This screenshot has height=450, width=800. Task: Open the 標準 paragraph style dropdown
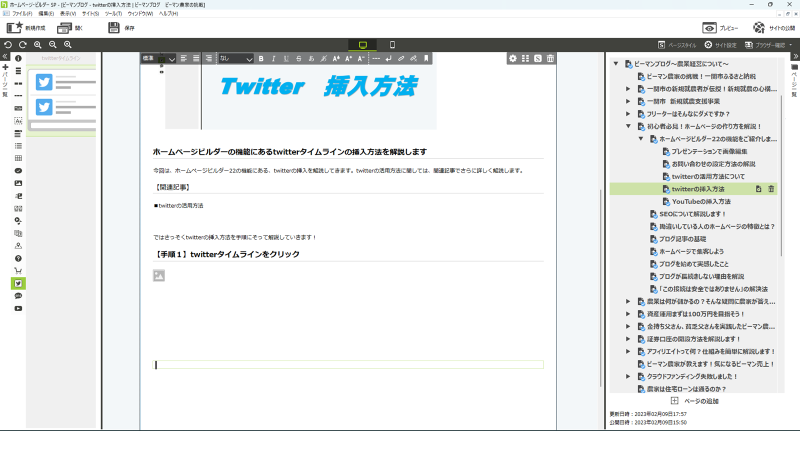click(x=159, y=59)
